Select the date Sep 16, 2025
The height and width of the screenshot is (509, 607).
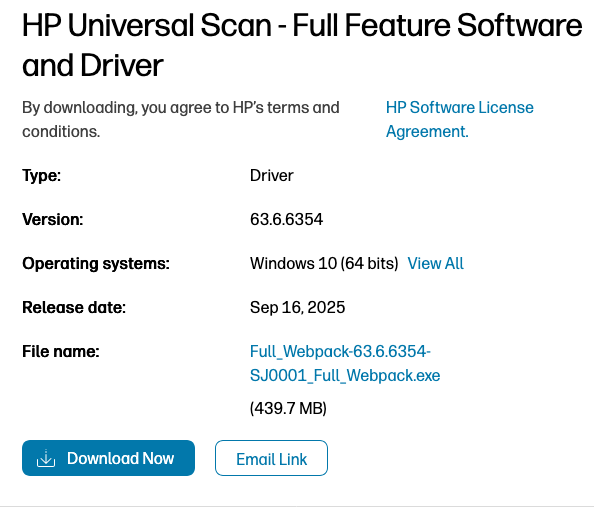pos(297,308)
